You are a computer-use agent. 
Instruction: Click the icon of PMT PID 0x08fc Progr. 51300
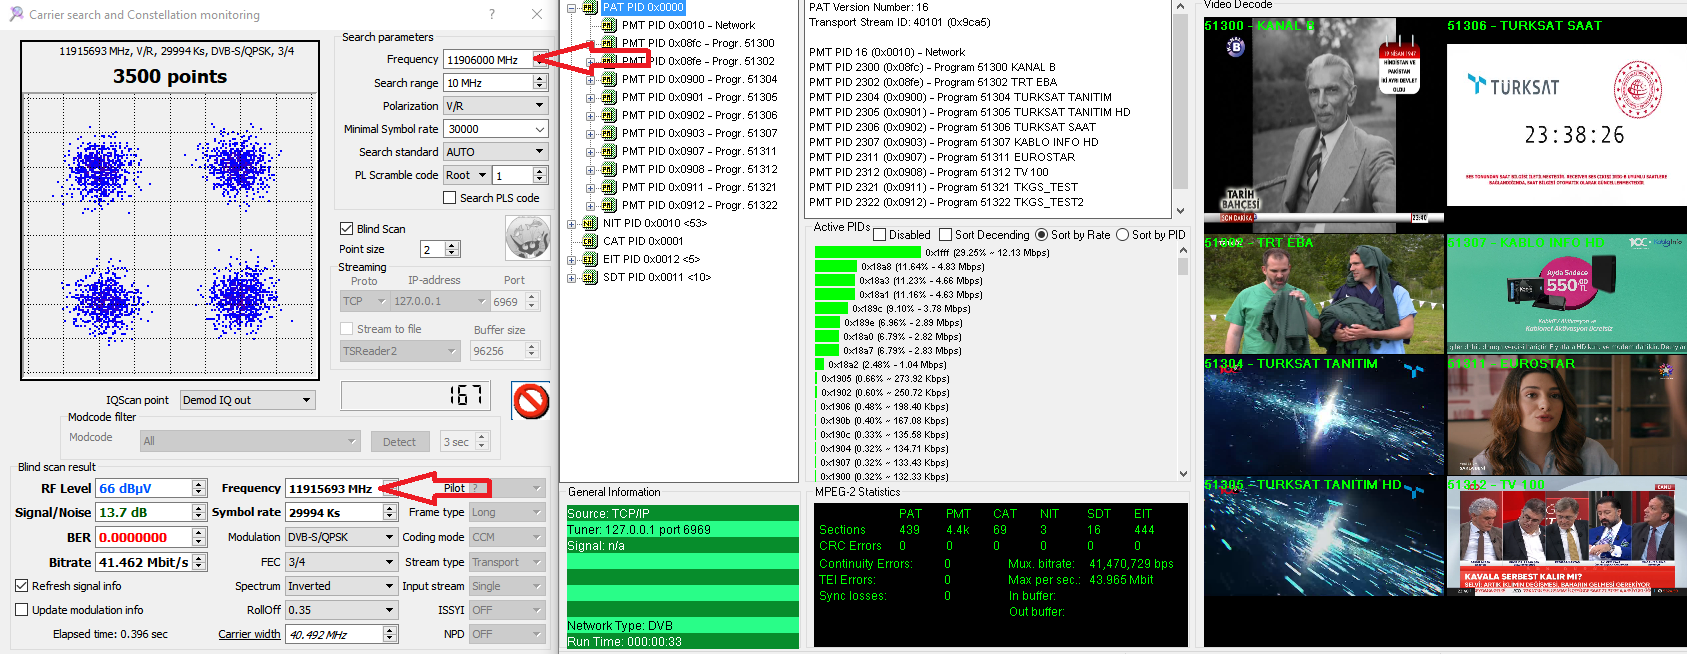[609, 43]
